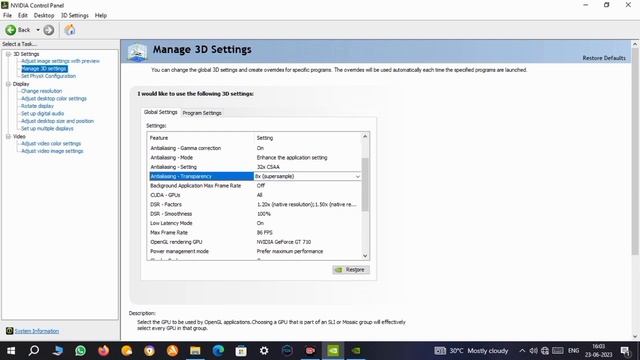Open the Windows Start menu
This screenshot has width=640, height=360.
[x=11, y=351]
